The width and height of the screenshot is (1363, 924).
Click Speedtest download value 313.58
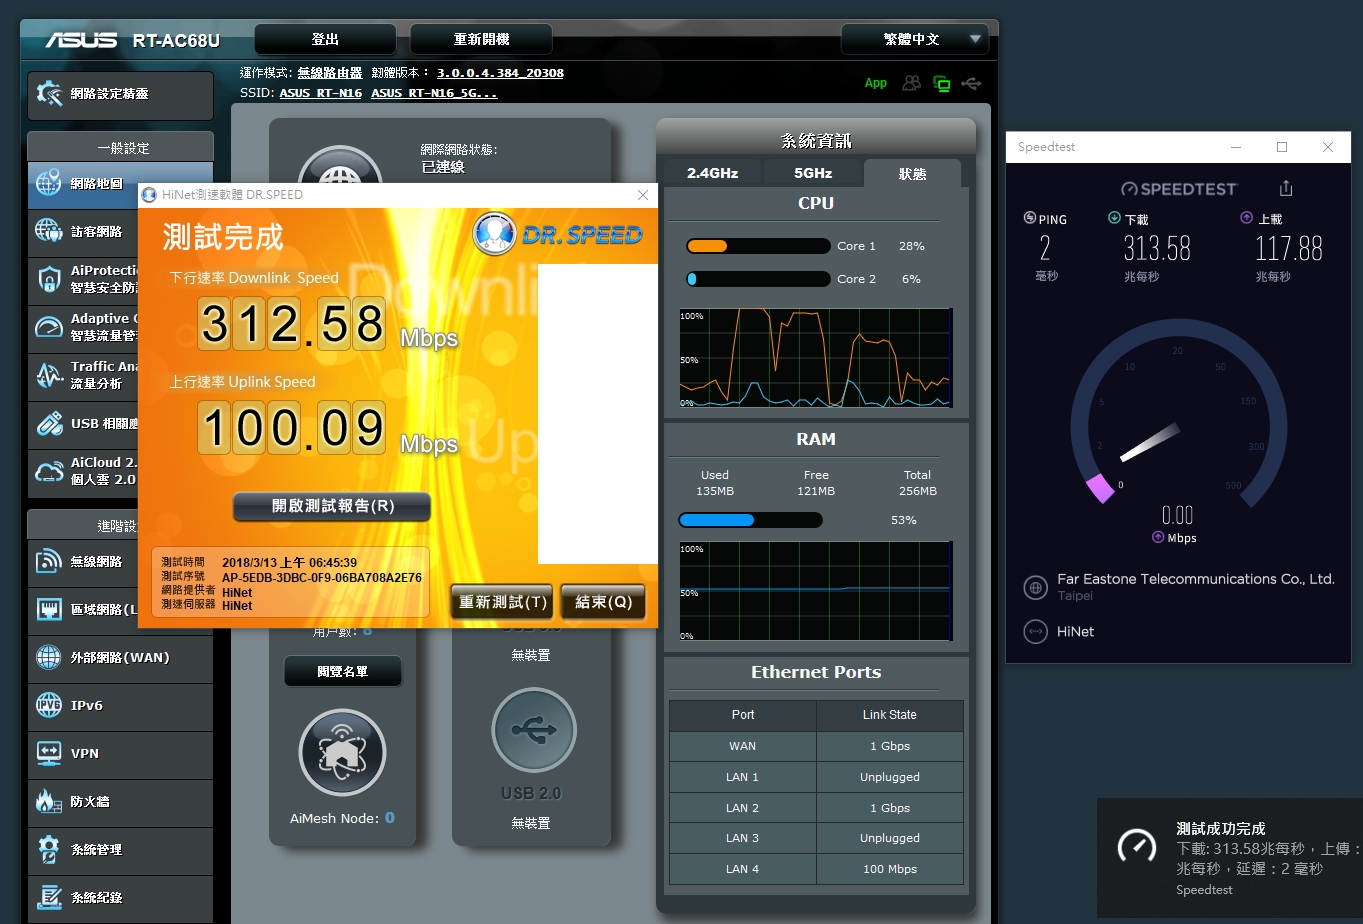coord(1157,248)
